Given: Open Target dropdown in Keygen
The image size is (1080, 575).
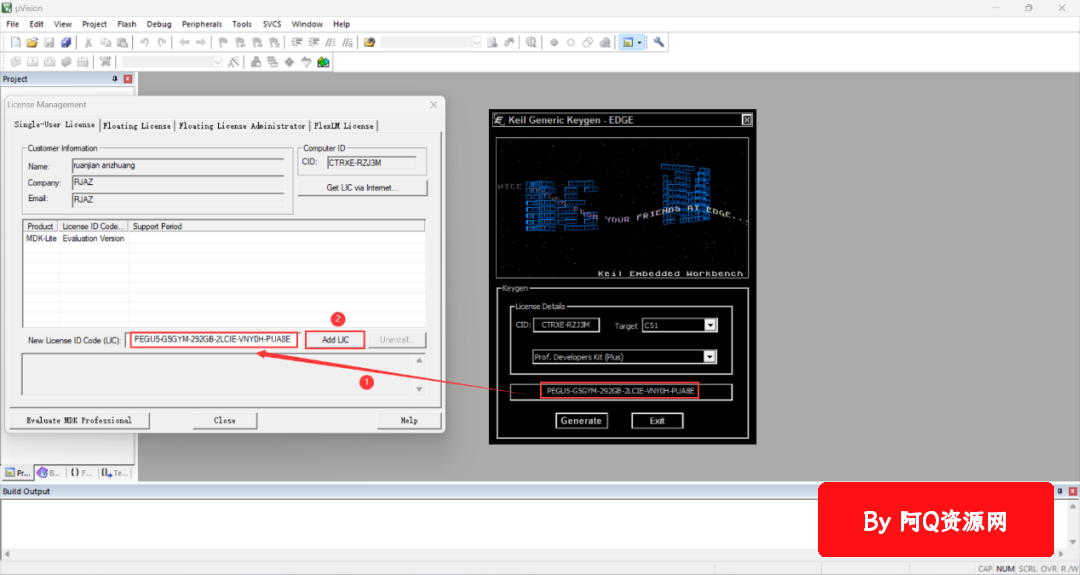Looking at the screenshot, I should [711, 325].
